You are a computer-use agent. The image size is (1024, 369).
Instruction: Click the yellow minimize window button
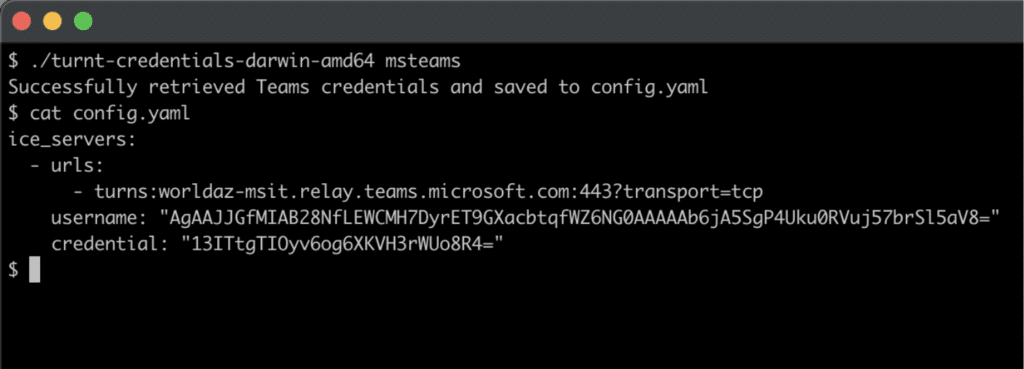tap(52, 22)
